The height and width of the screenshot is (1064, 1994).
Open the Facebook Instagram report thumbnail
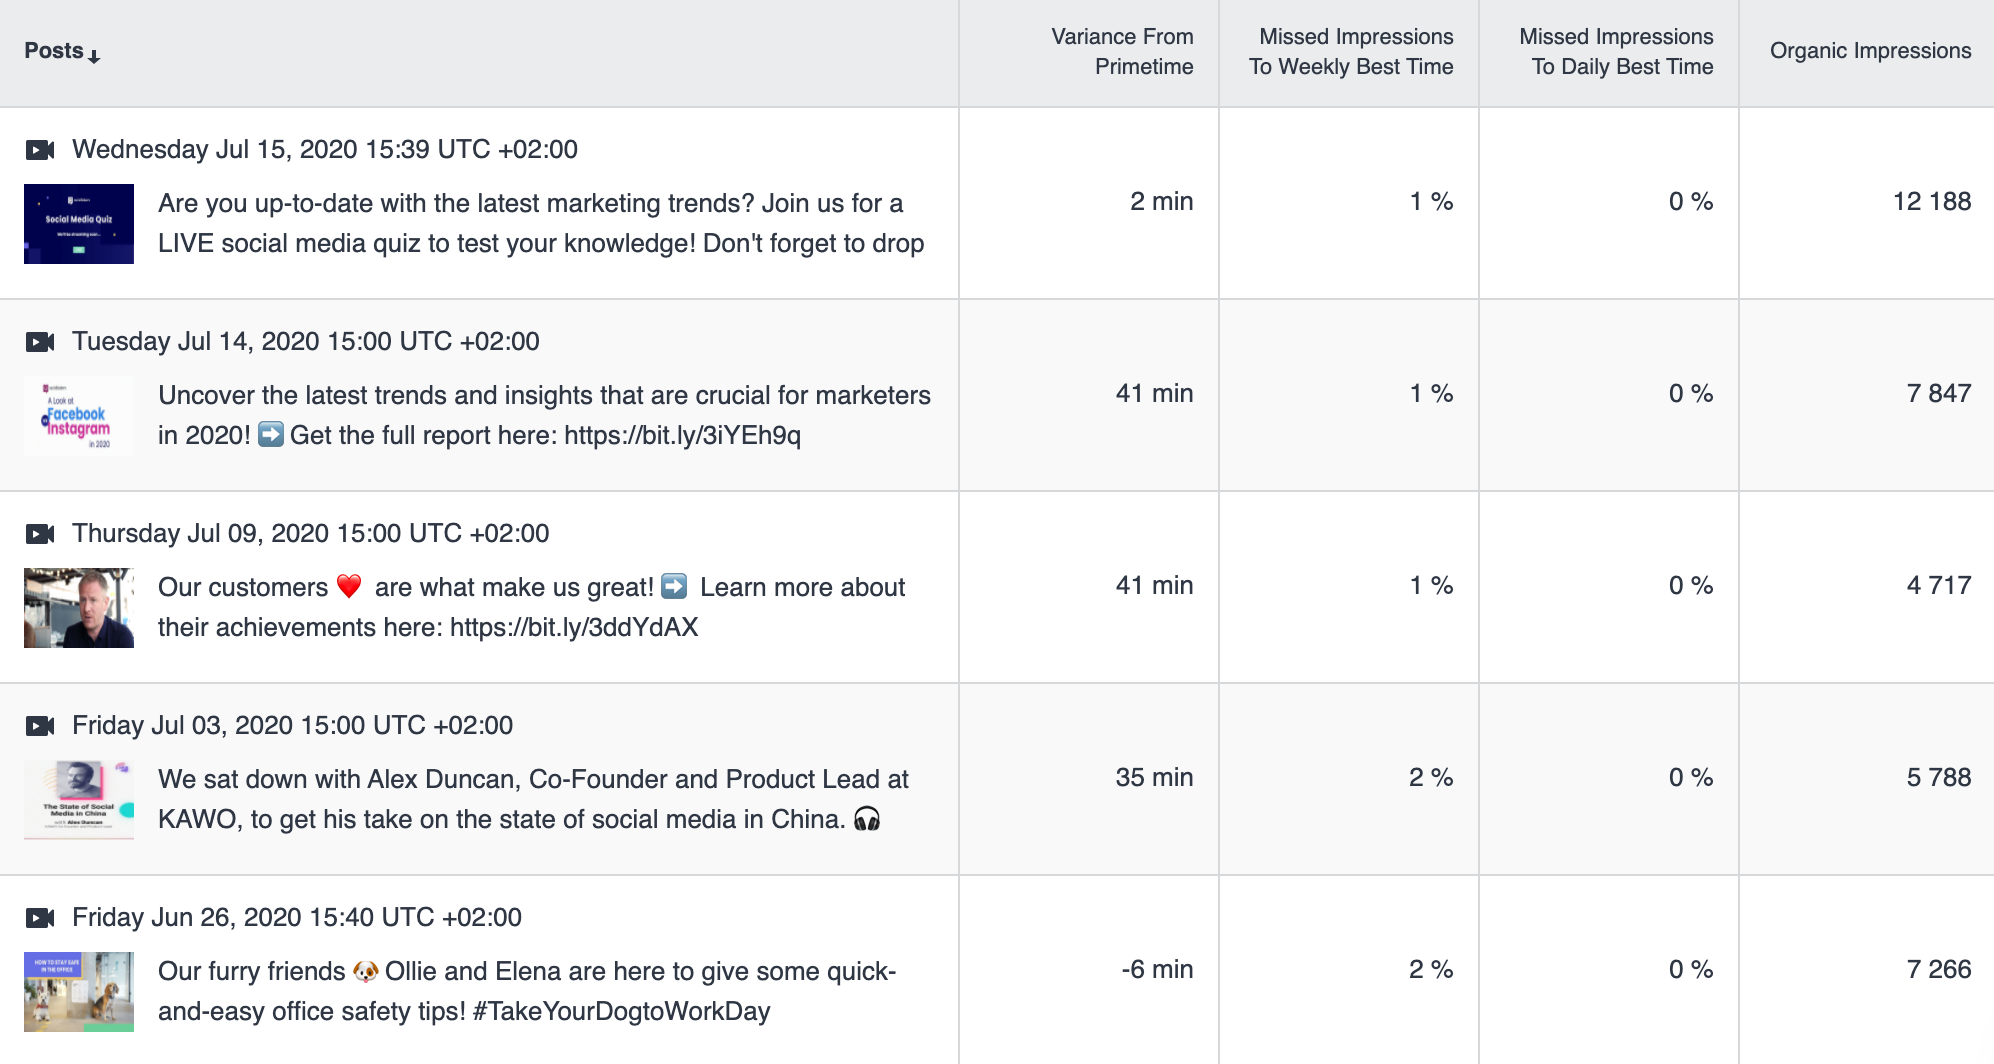pyautogui.click(x=79, y=416)
